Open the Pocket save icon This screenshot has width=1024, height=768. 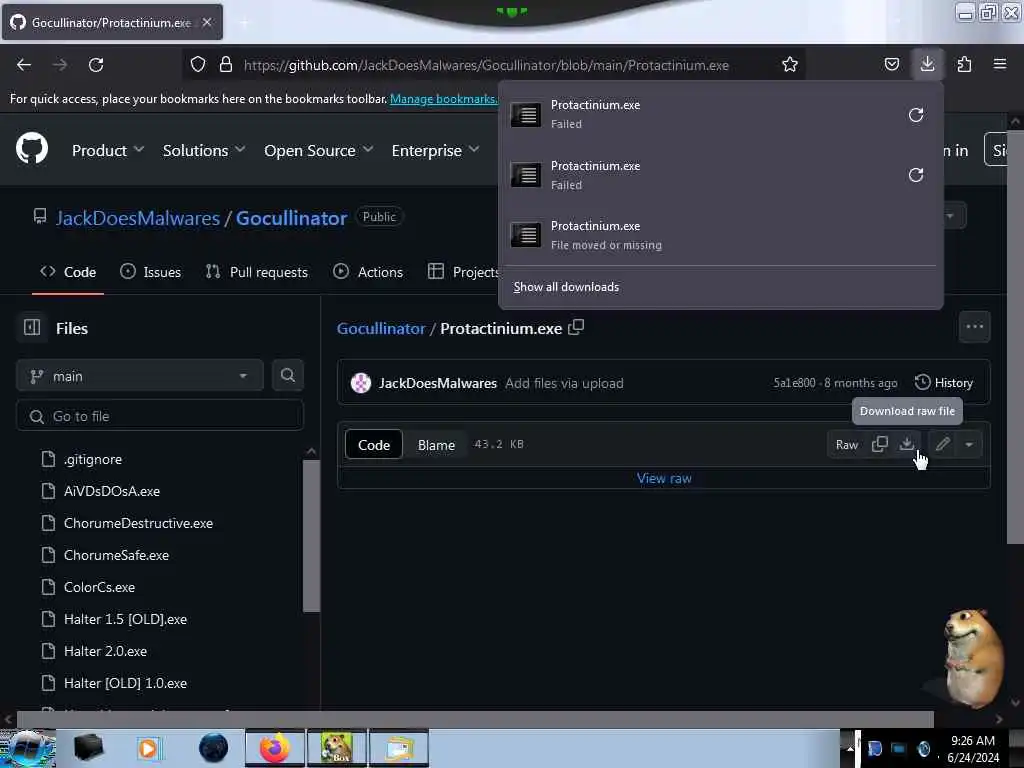[891, 64]
